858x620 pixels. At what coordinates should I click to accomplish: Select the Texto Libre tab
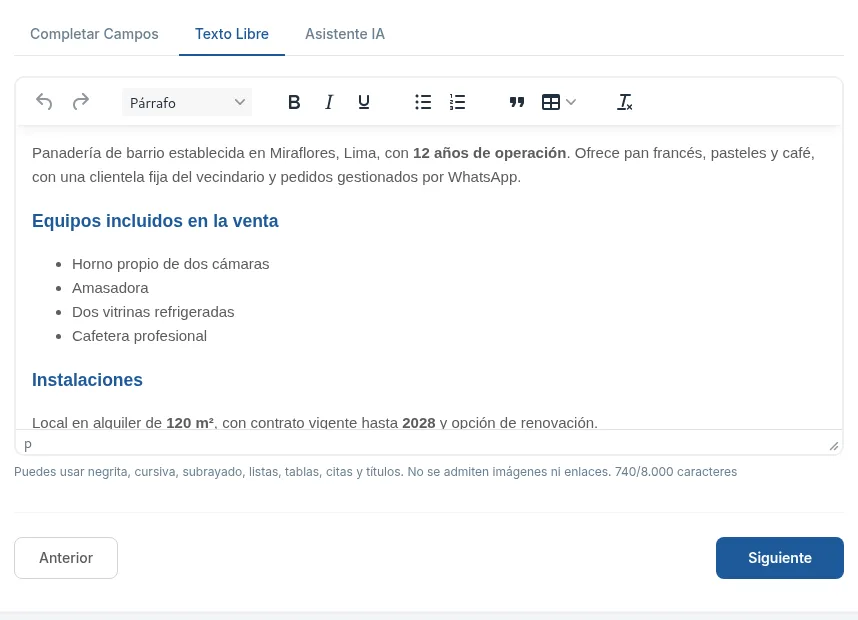[232, 34]
